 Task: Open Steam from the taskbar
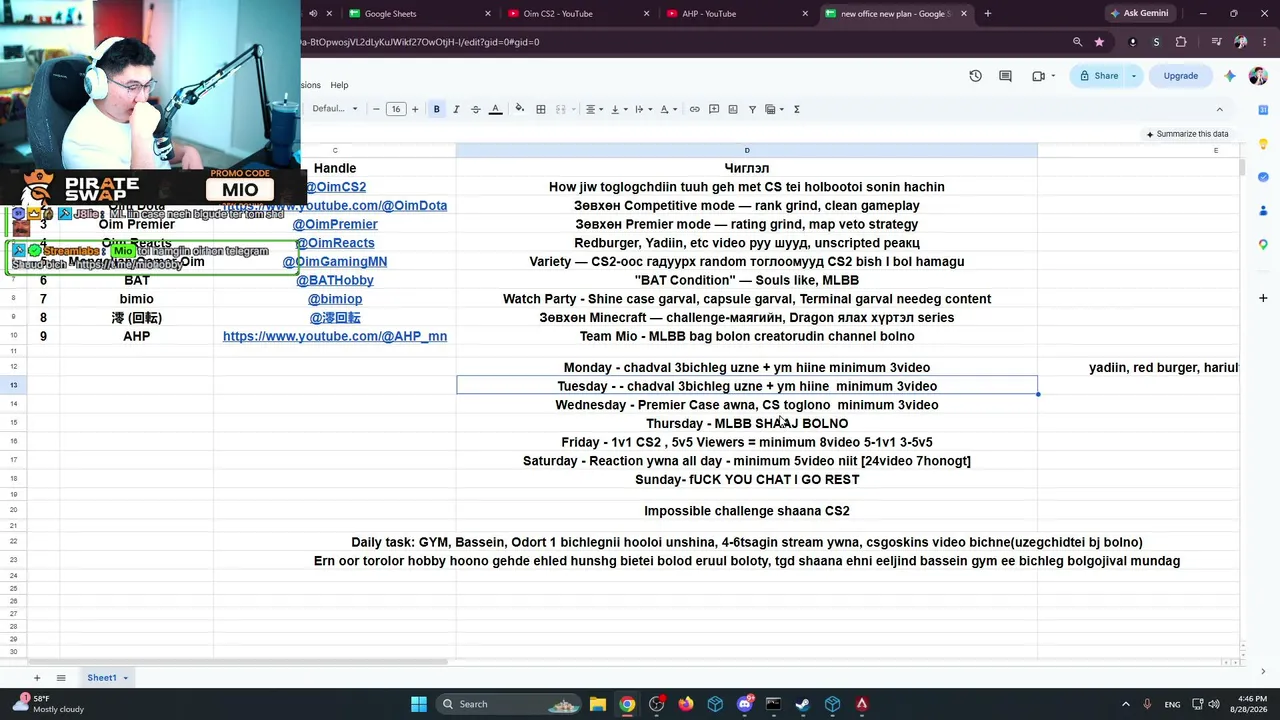(802, 704)
